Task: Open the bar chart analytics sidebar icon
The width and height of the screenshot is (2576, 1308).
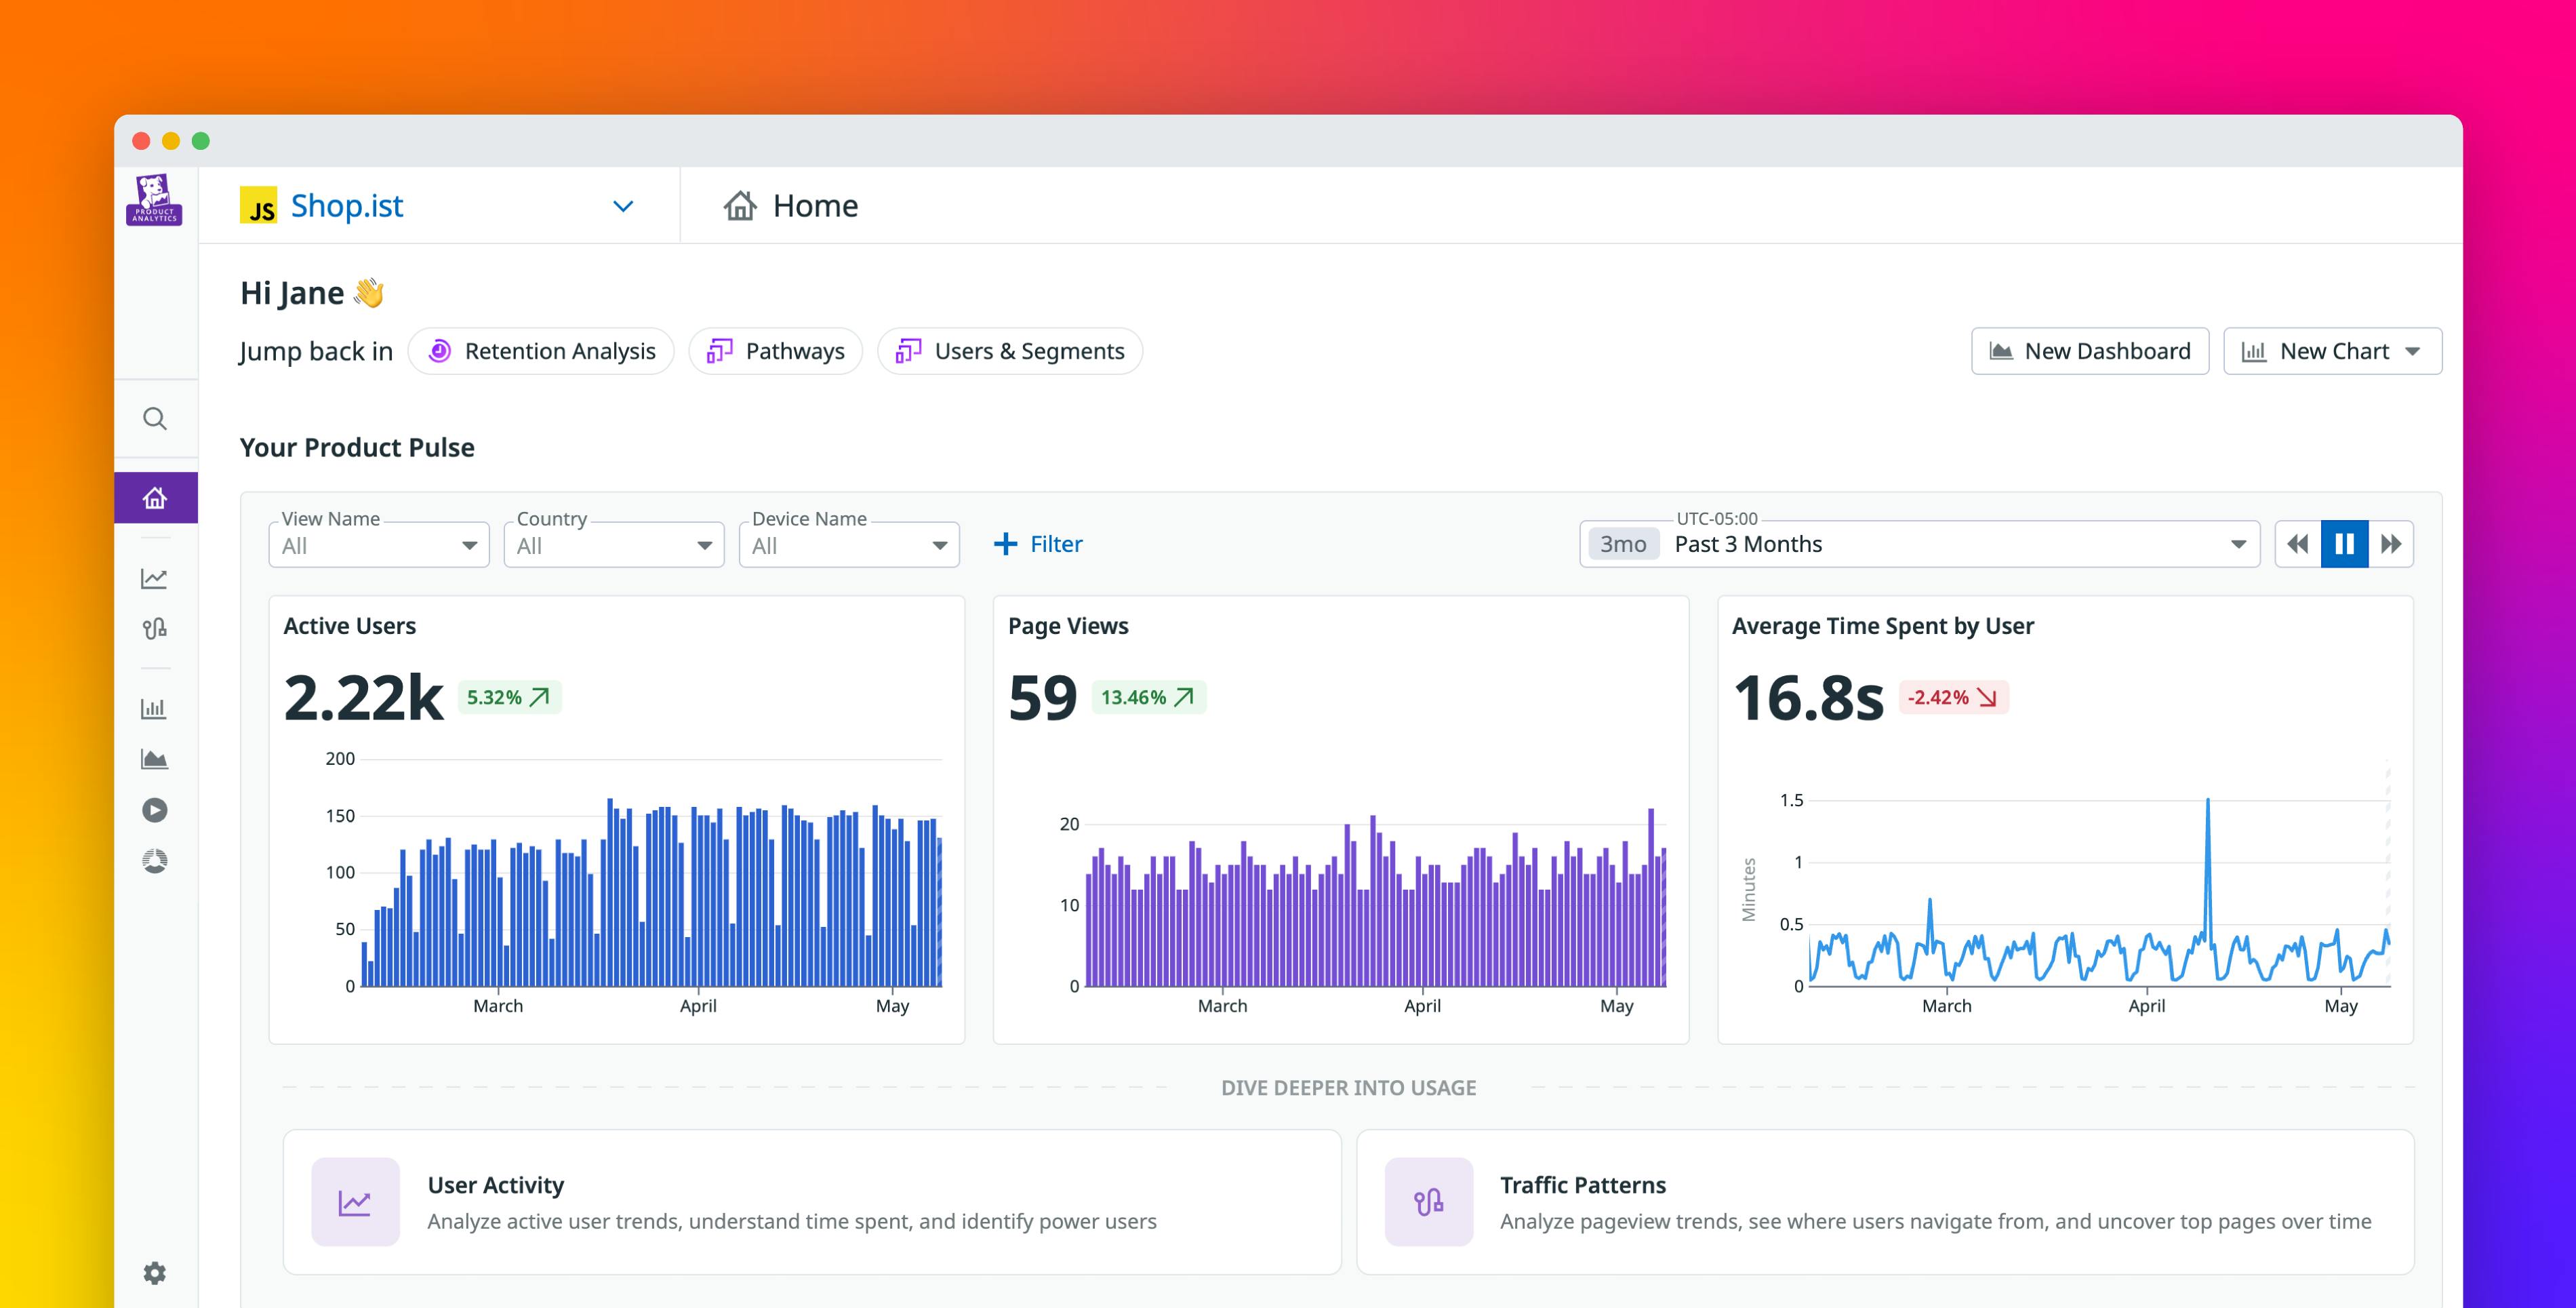Action: [155, 708]
